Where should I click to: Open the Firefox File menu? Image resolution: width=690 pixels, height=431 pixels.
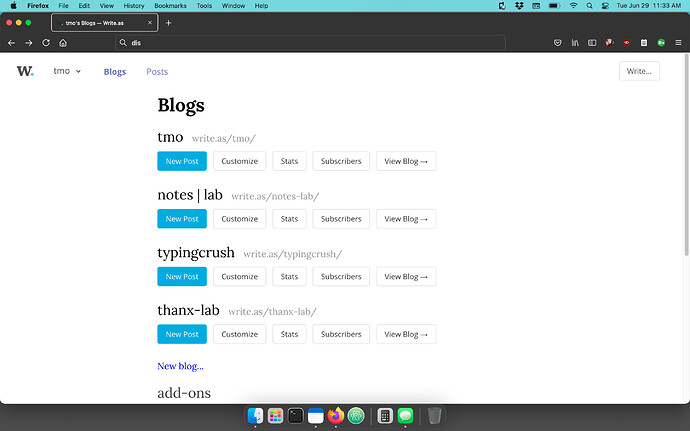pyautogui.click(x=63, y=6)
